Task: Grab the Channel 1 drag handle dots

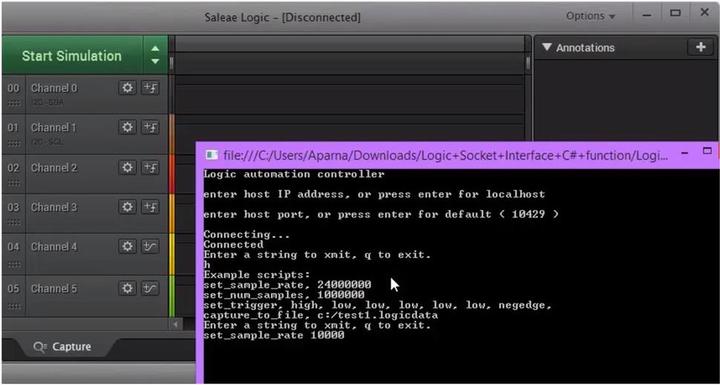Action: [x=14, y=143]
